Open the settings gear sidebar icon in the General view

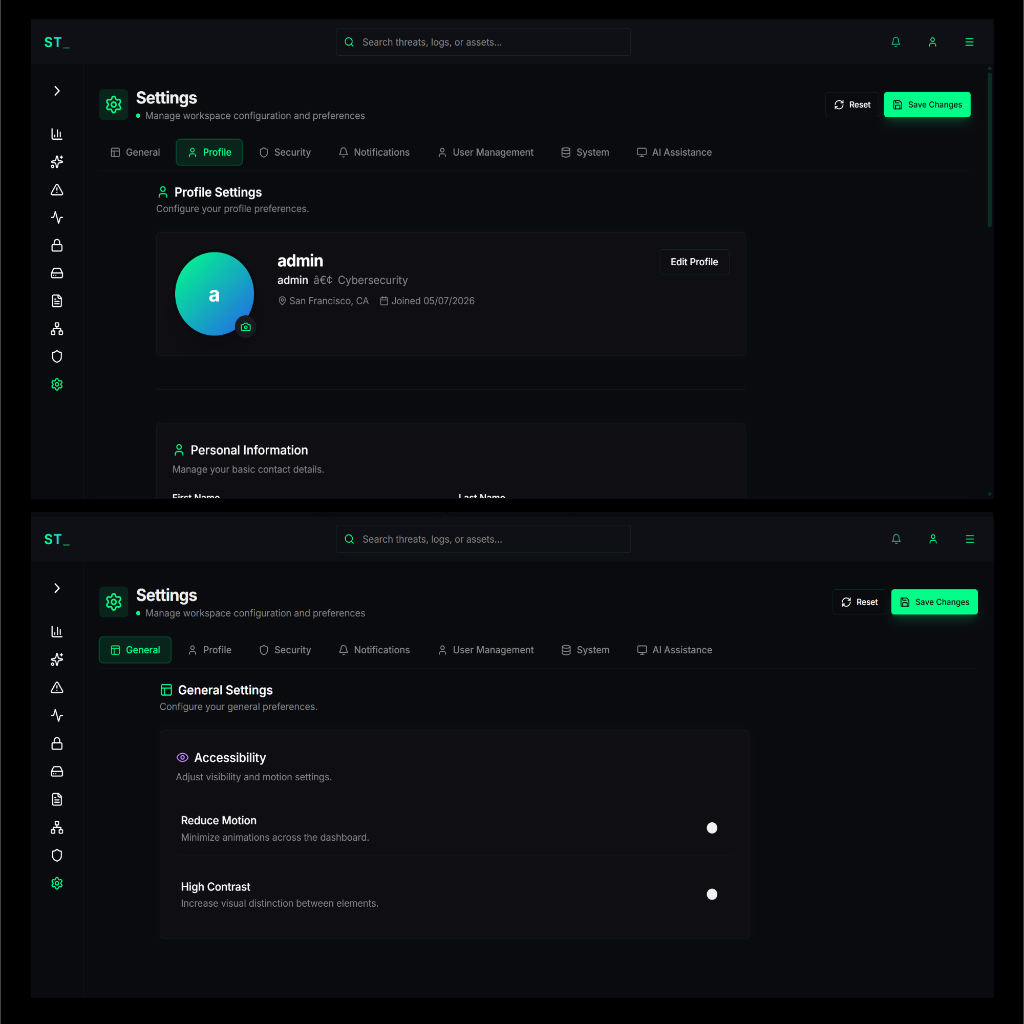[x=57, y=884]
